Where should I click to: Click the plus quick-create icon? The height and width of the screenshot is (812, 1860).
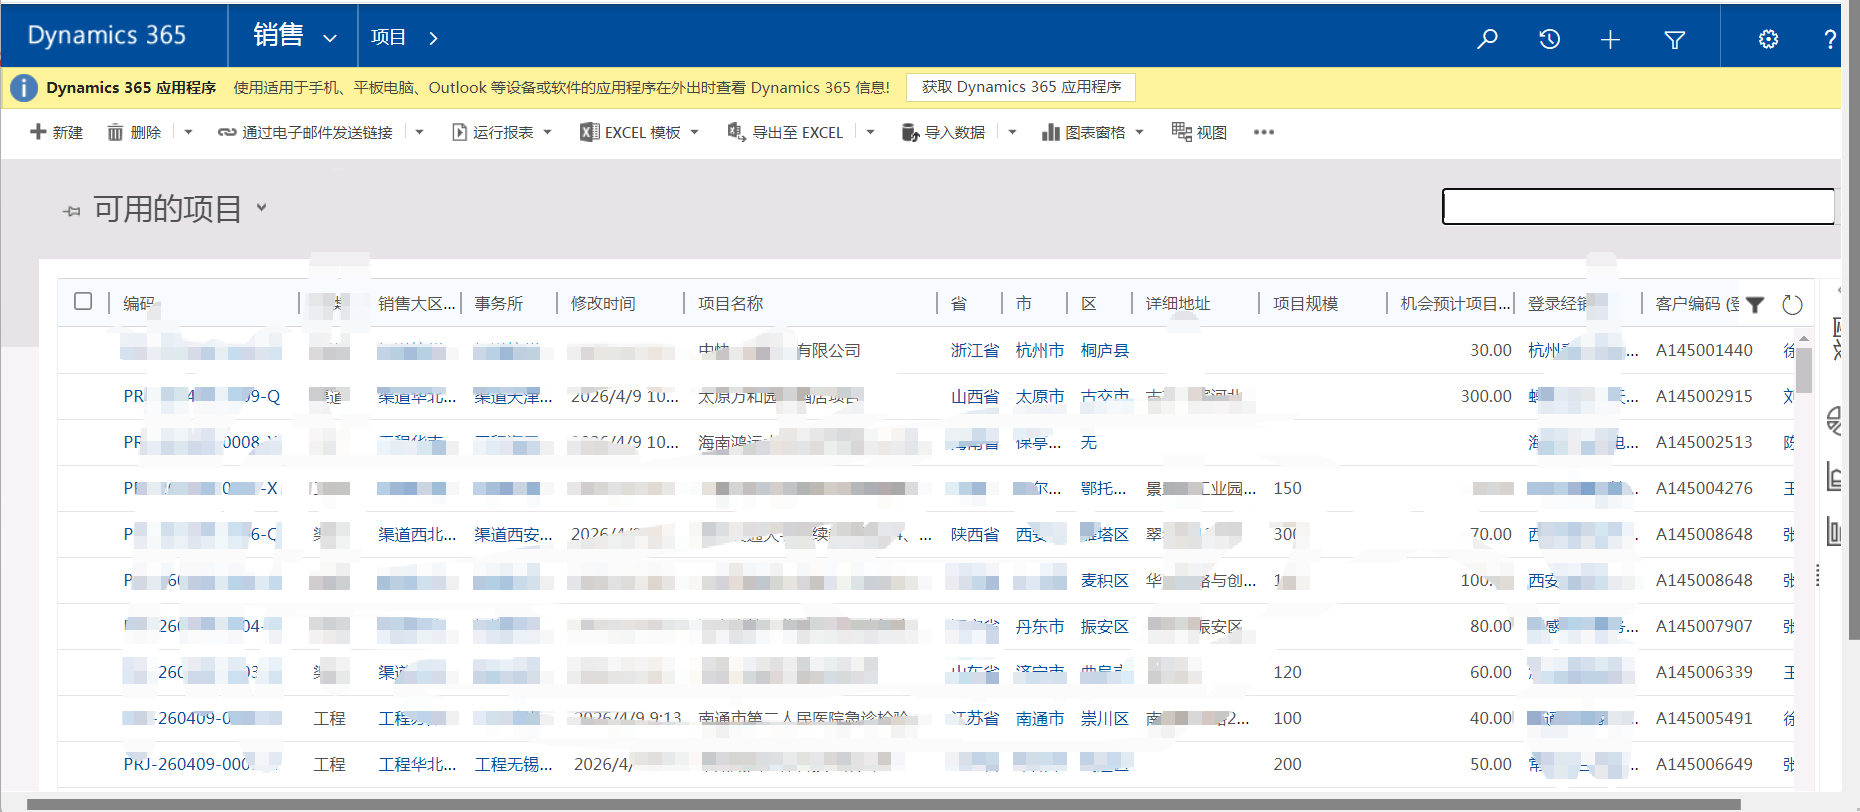point(1610,39)
